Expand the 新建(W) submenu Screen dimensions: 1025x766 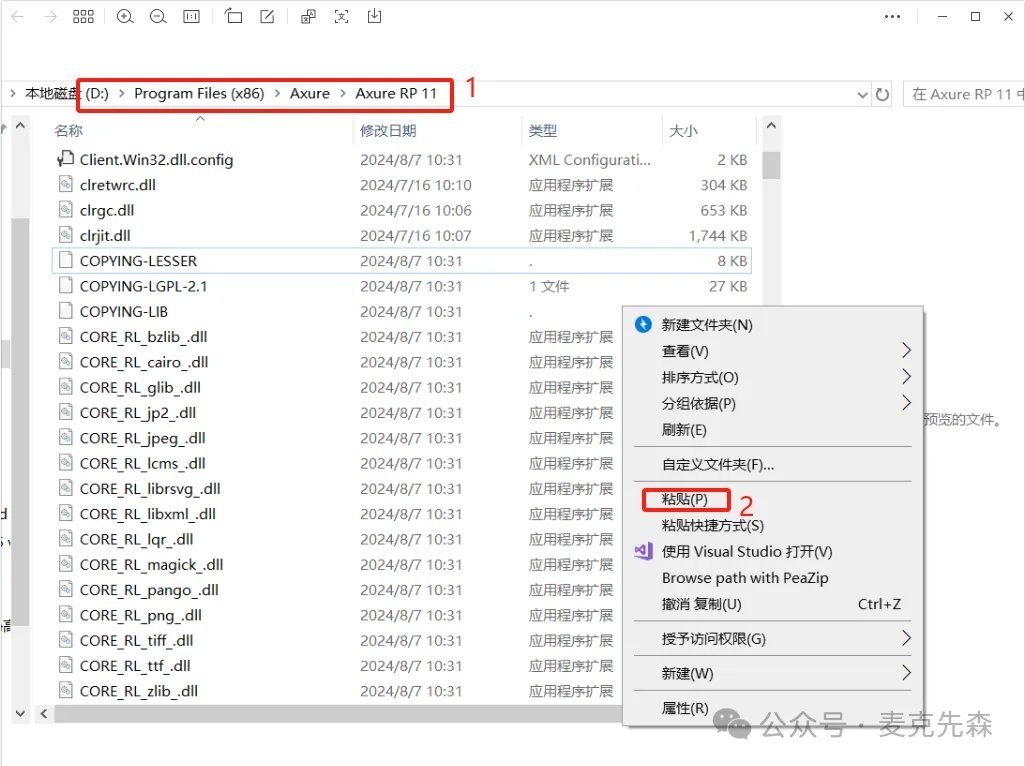coord(906,673)
